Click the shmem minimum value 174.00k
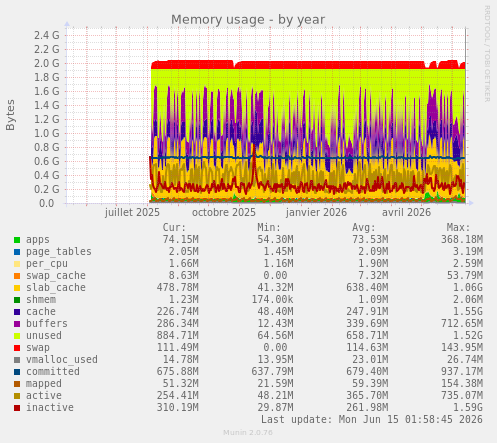The width and height of the screenshot is (497, 443). point(272,300)
